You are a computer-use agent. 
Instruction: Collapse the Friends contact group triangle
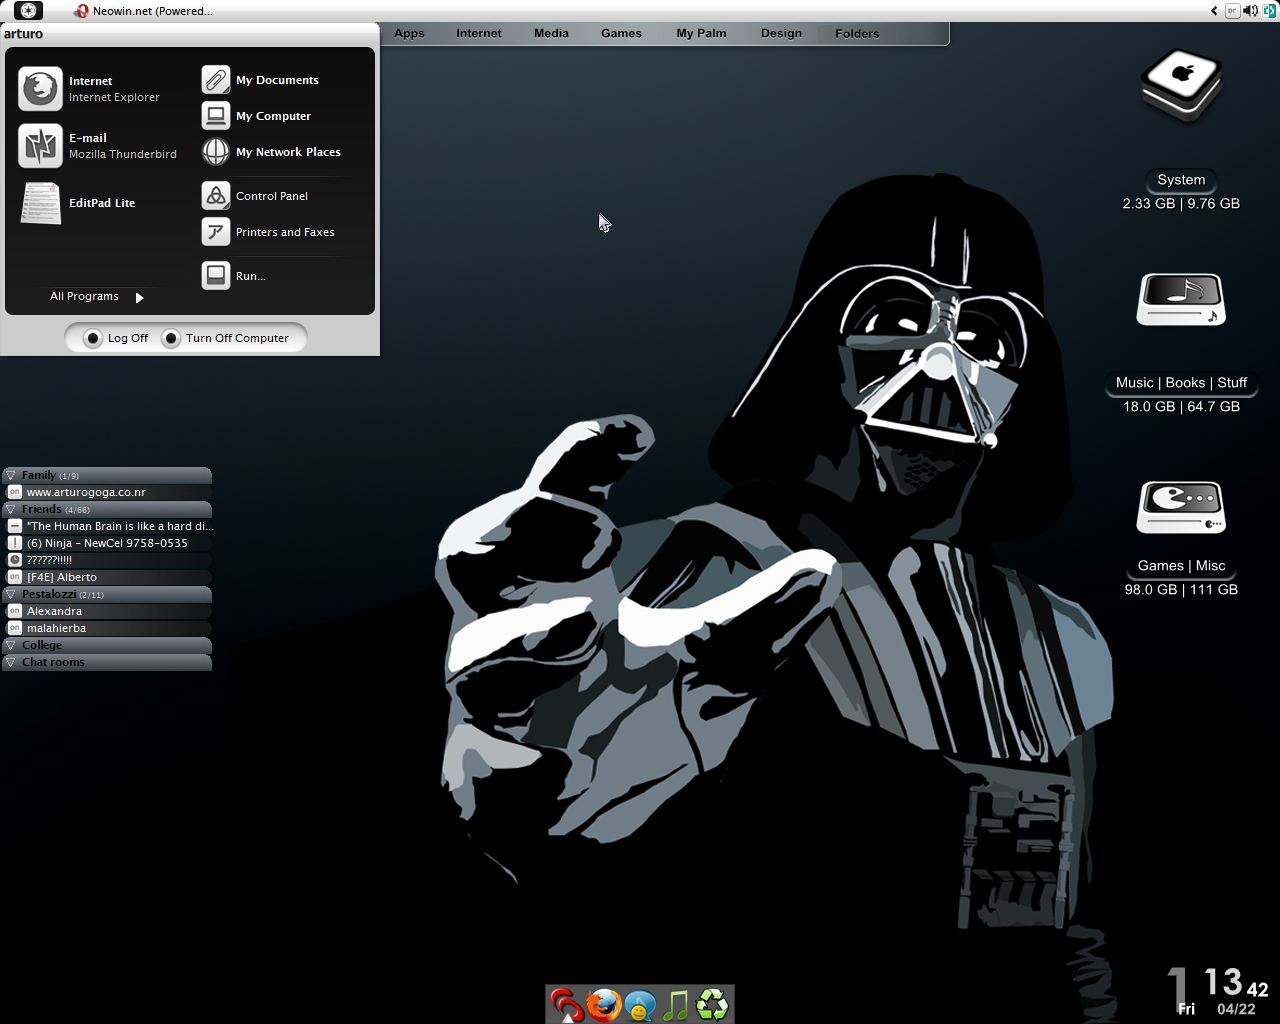[x=10, y=509]
